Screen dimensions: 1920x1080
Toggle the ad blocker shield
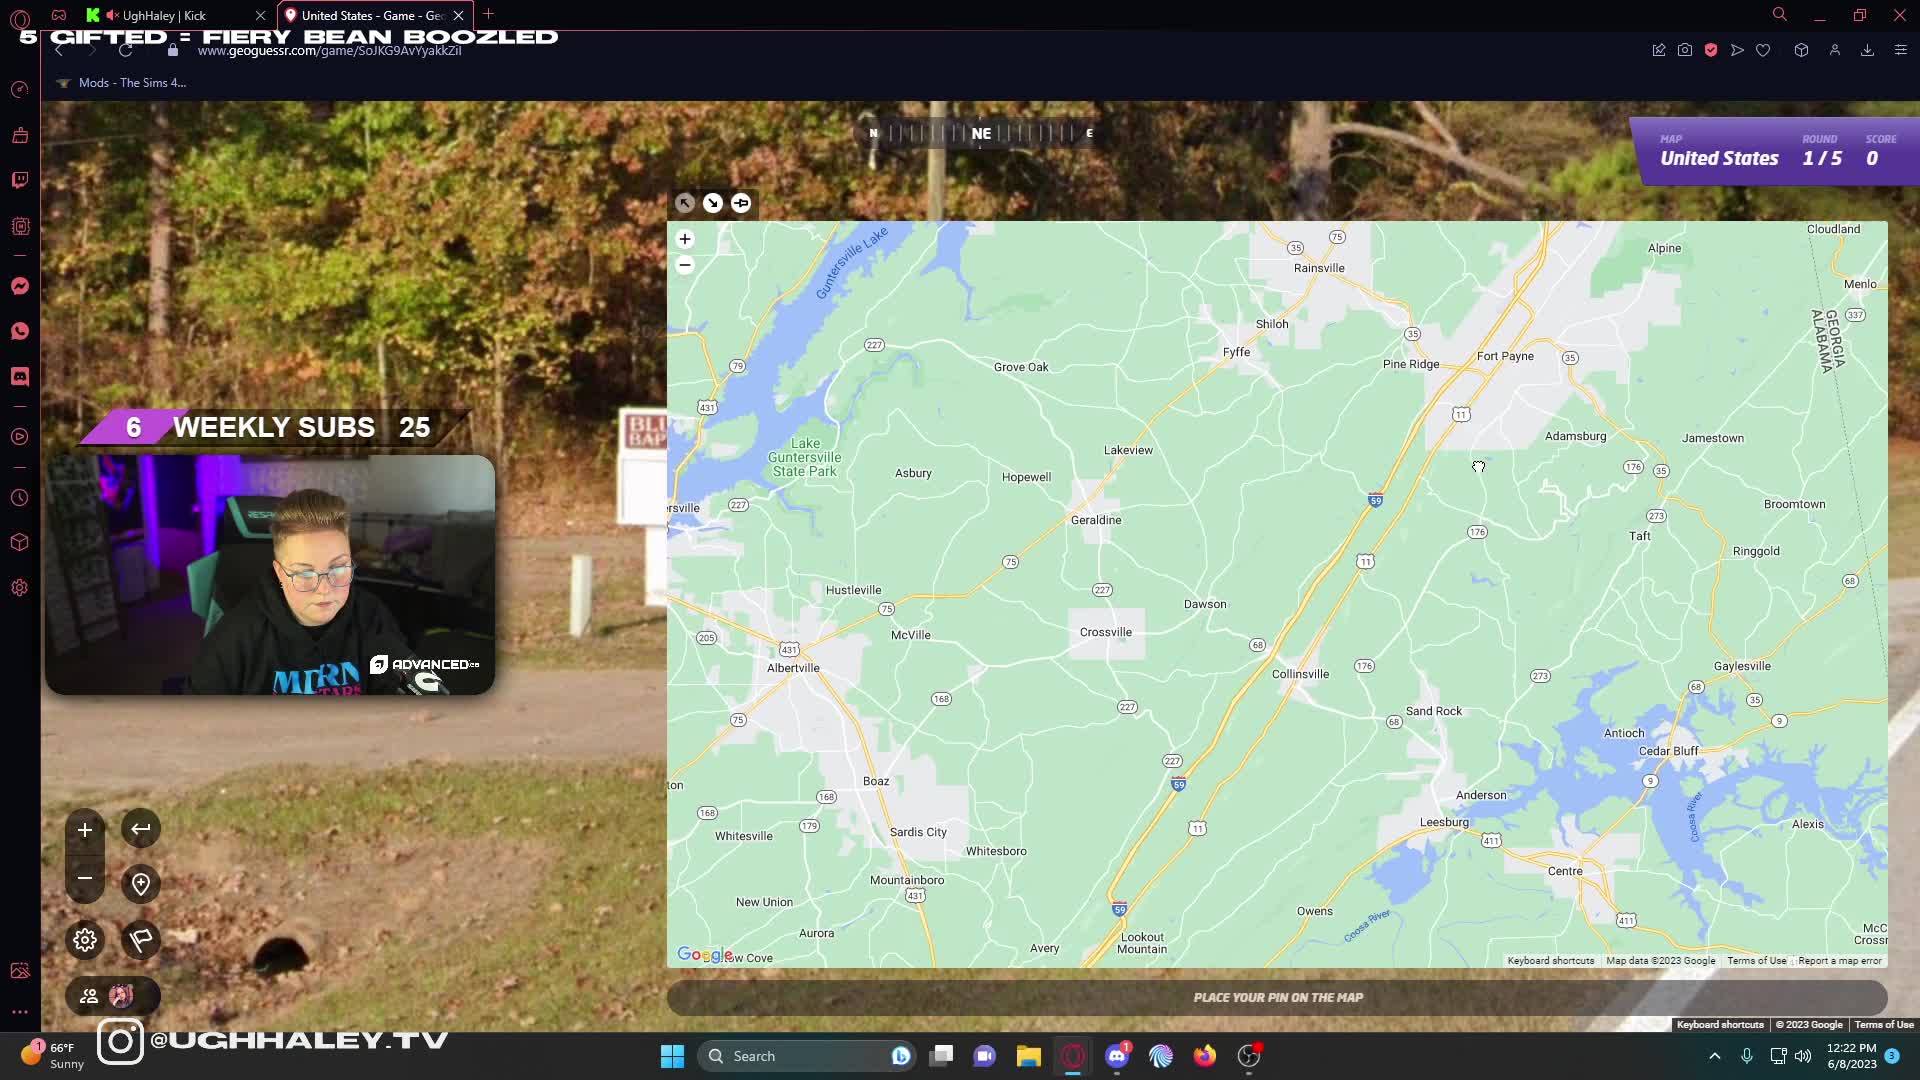[1711, 50]
